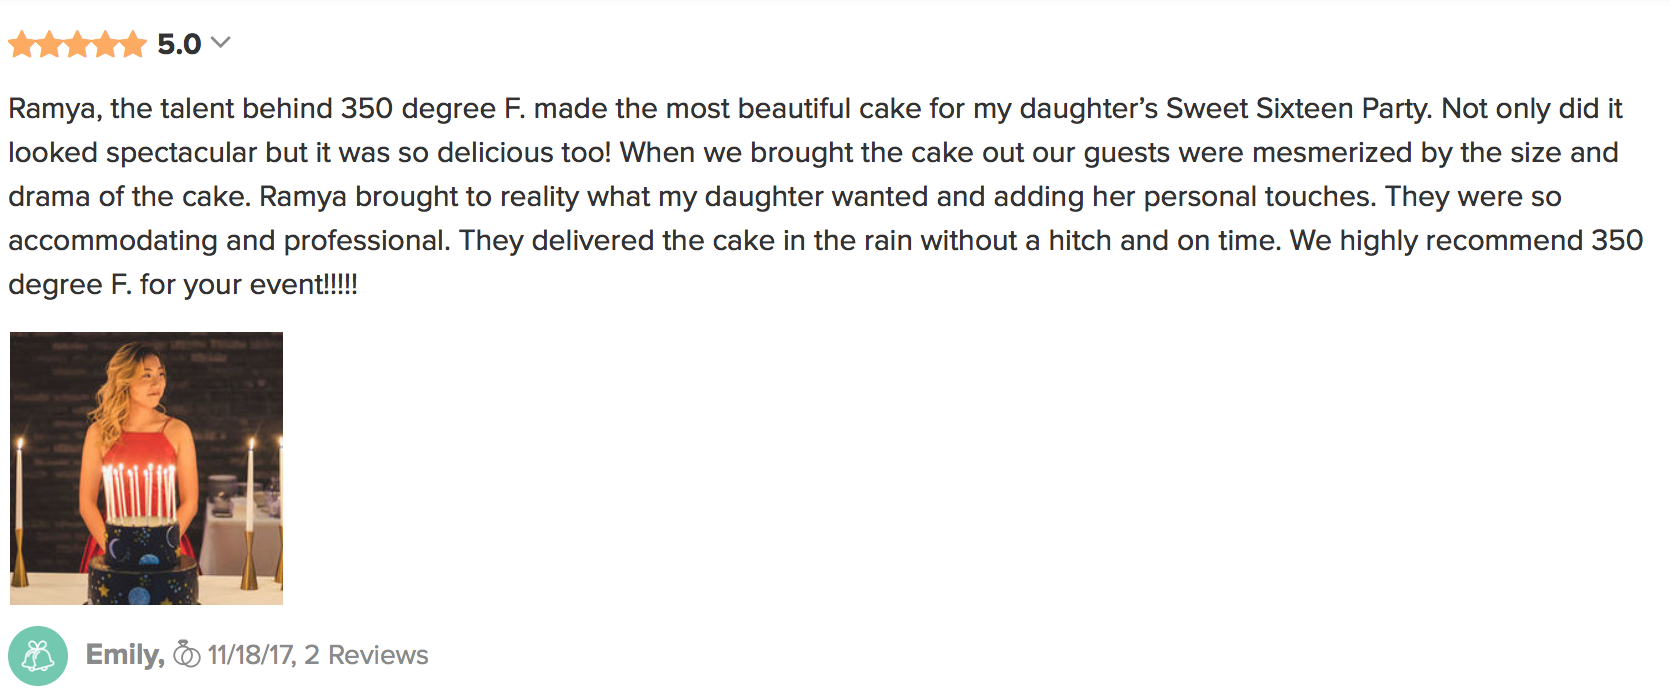Click the review line starting 'looked spectacular'
The image size is (1670, 694).
click(x=813, y=152)
